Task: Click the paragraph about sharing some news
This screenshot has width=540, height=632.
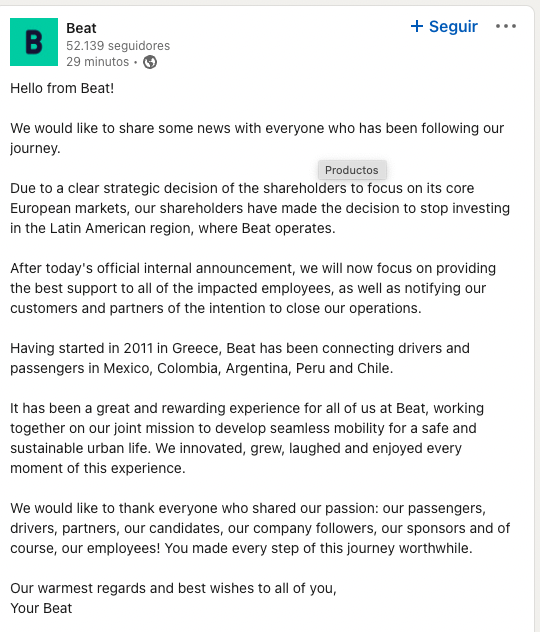Action: click(257, 138)
